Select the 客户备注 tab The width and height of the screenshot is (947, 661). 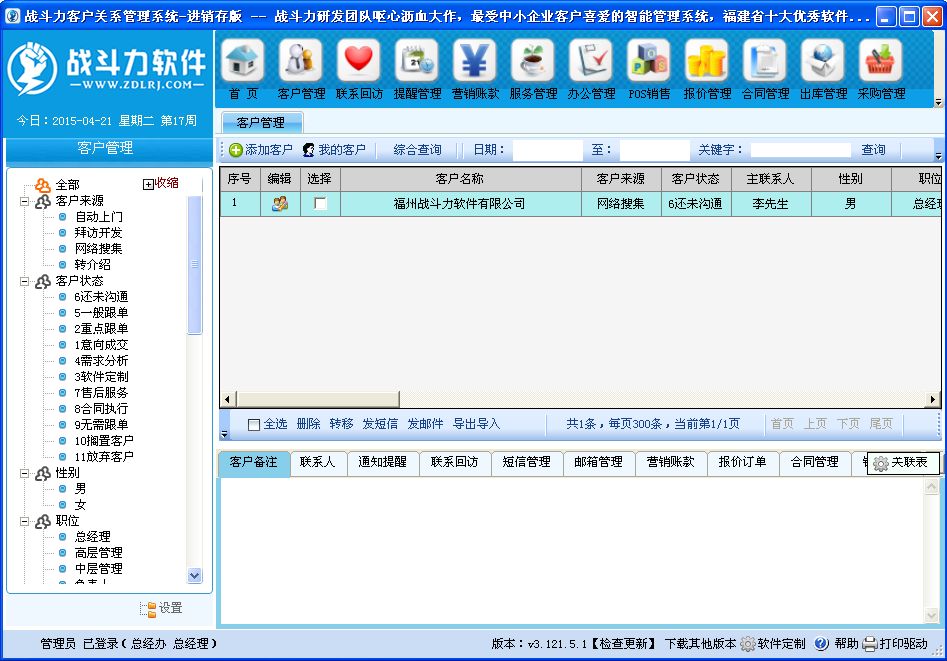(254, 462)
